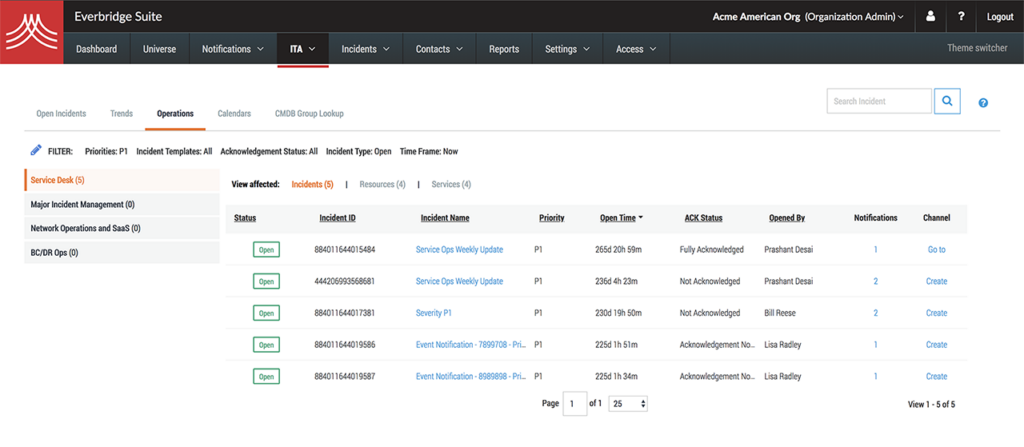This screenshot has height=447, width=1024.
Task: Click the Everbridge logo icon
Action: (31, 32)
